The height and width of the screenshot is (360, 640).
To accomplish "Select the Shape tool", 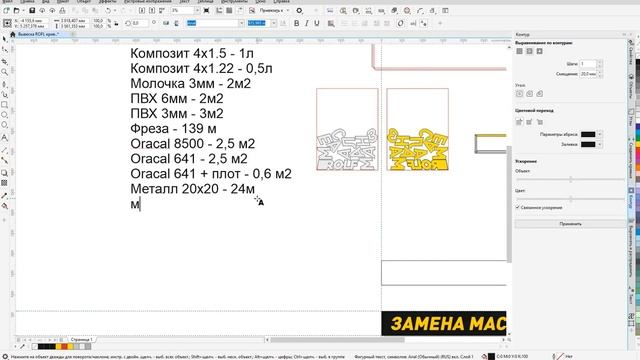I will coord(4,50).
